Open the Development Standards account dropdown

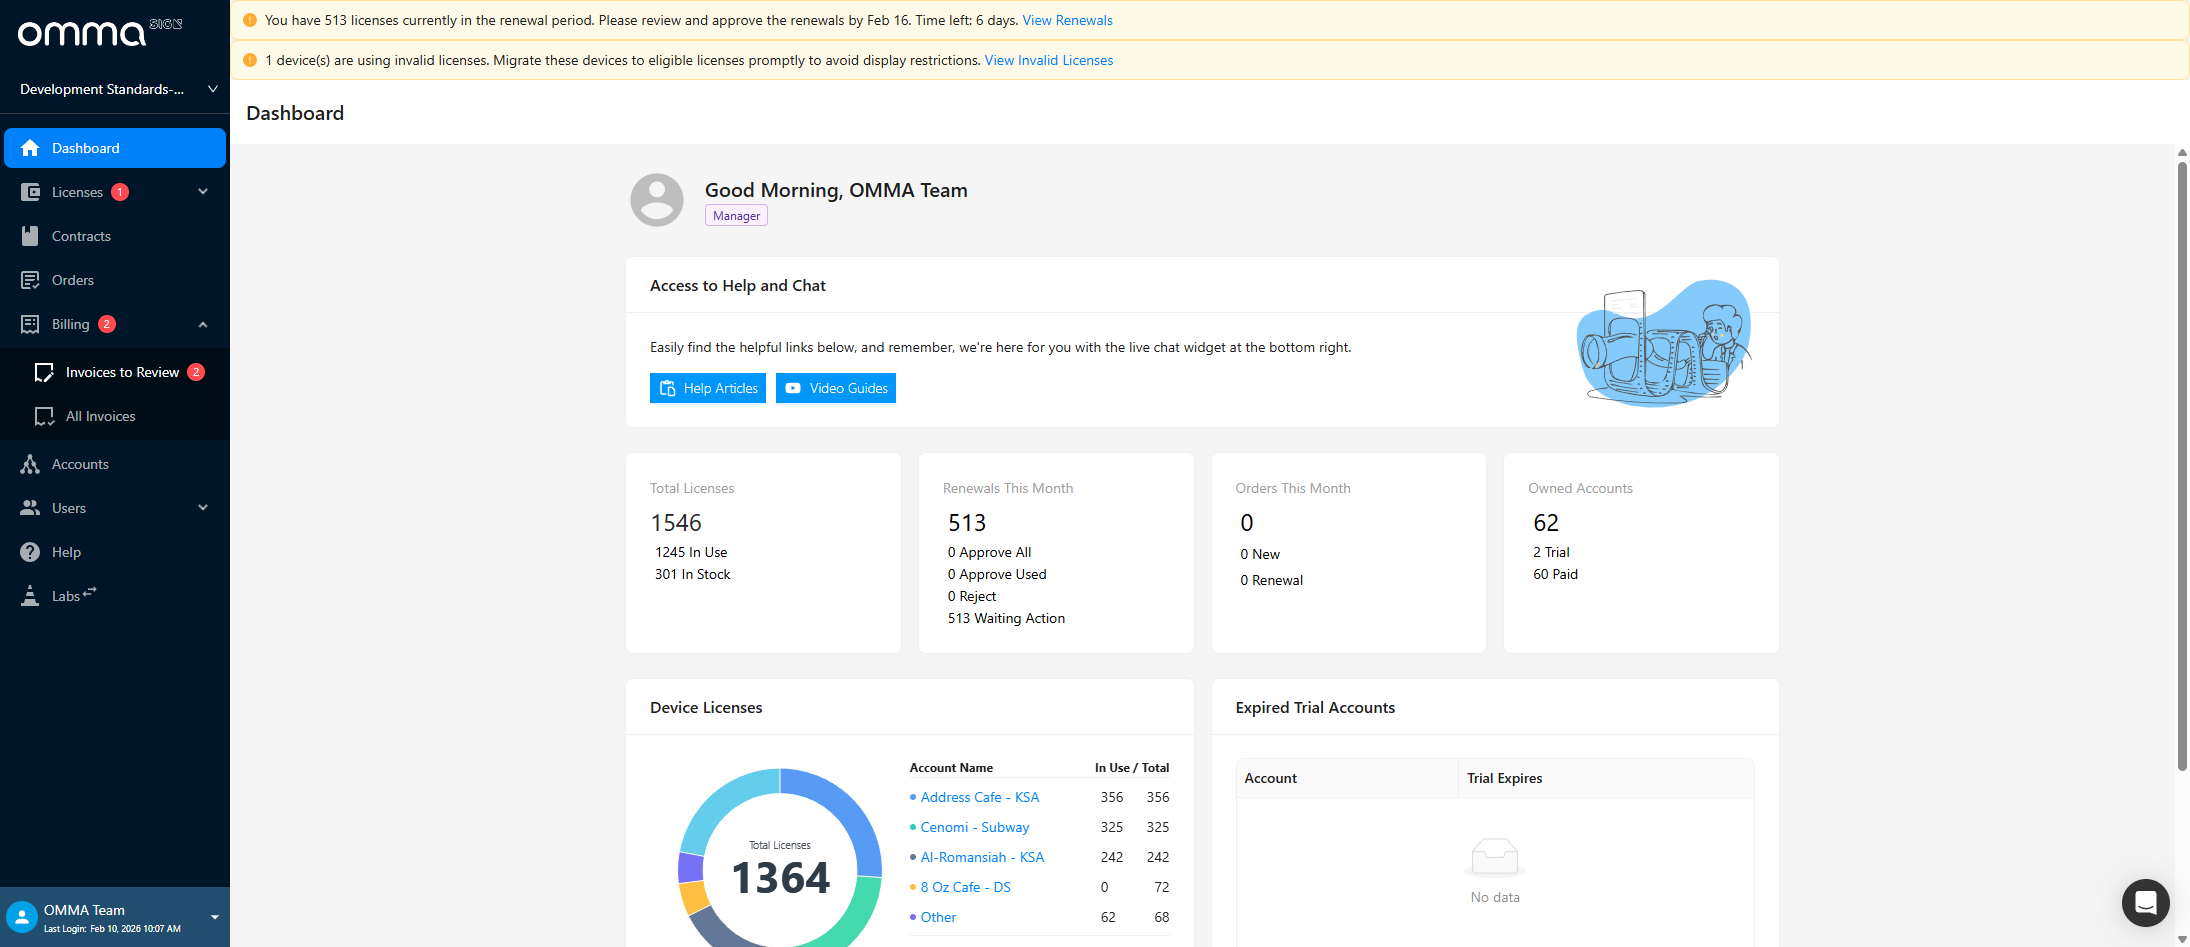[x=213, y=89]
